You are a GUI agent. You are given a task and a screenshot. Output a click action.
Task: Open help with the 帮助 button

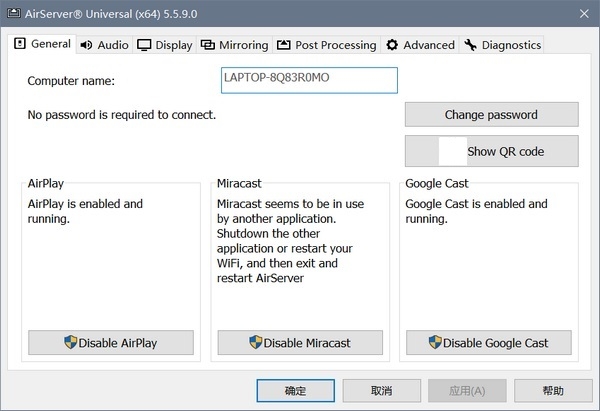553,390
